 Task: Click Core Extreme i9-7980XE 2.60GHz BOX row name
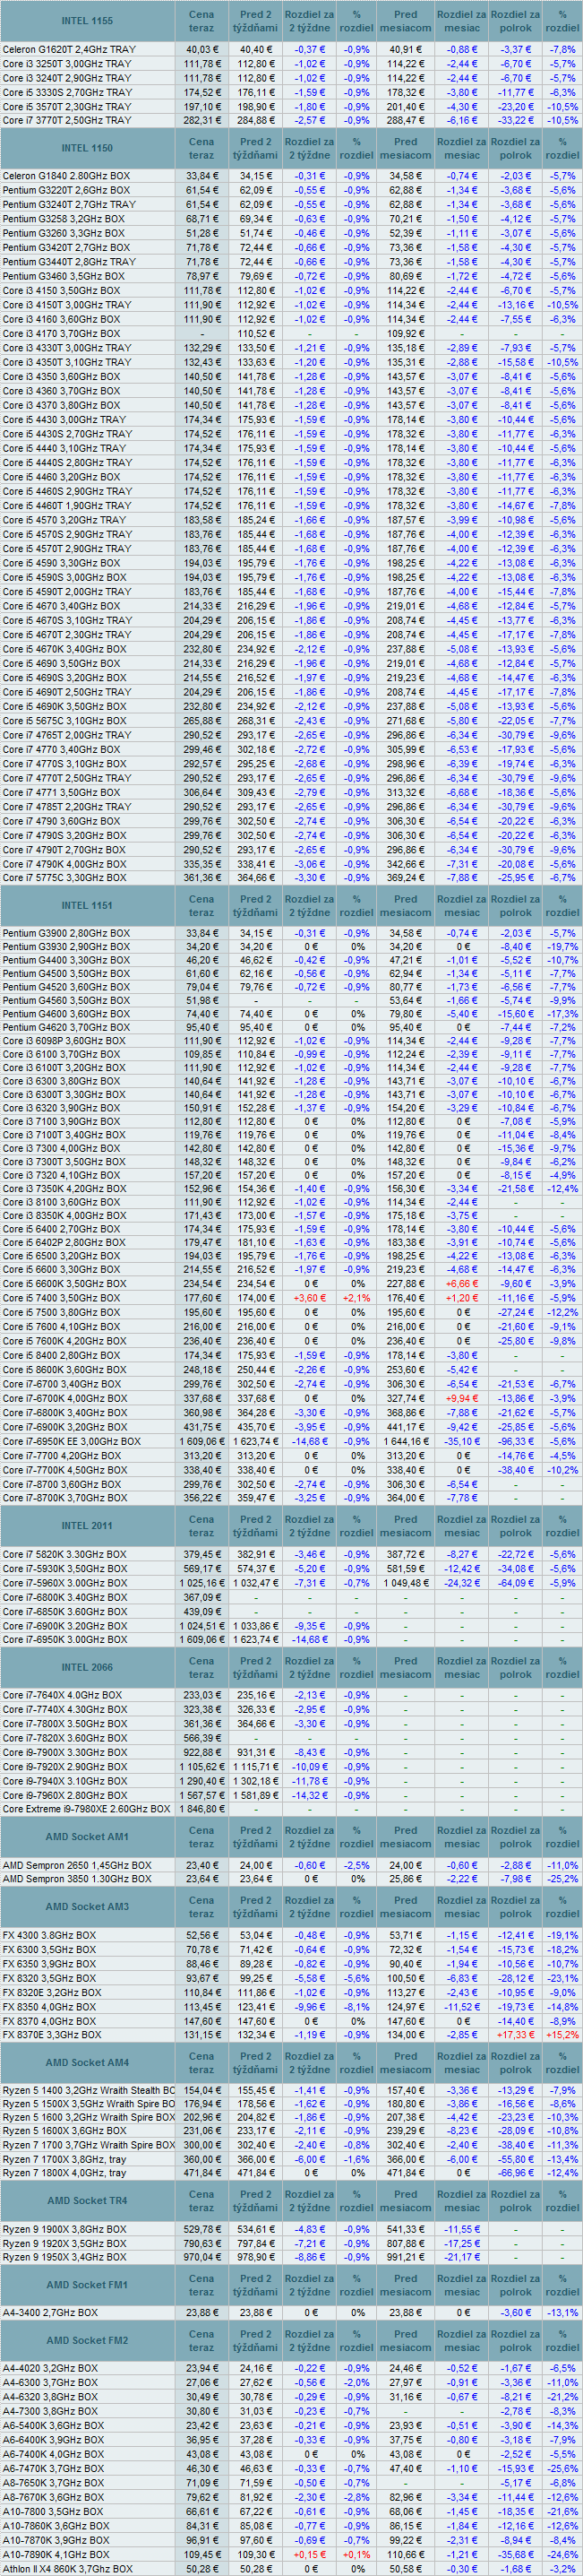point(86,1809)
